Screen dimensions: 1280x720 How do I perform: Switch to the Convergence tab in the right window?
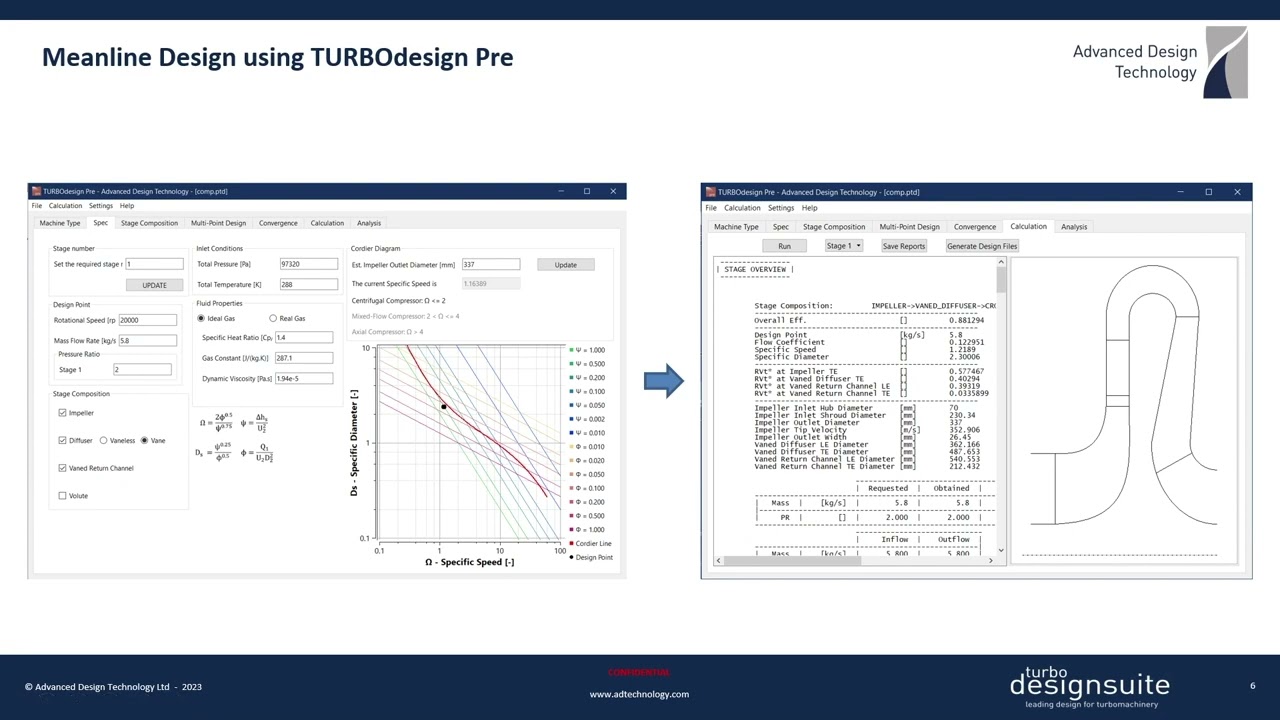975,227
